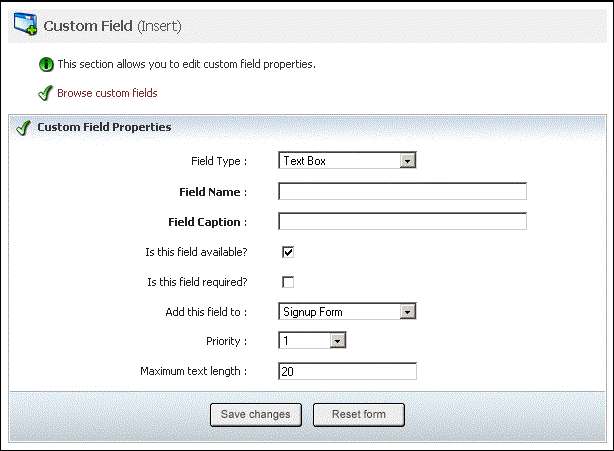
Task: Enable the 'Is this field required?' checkbox
Action: [288, 282]
